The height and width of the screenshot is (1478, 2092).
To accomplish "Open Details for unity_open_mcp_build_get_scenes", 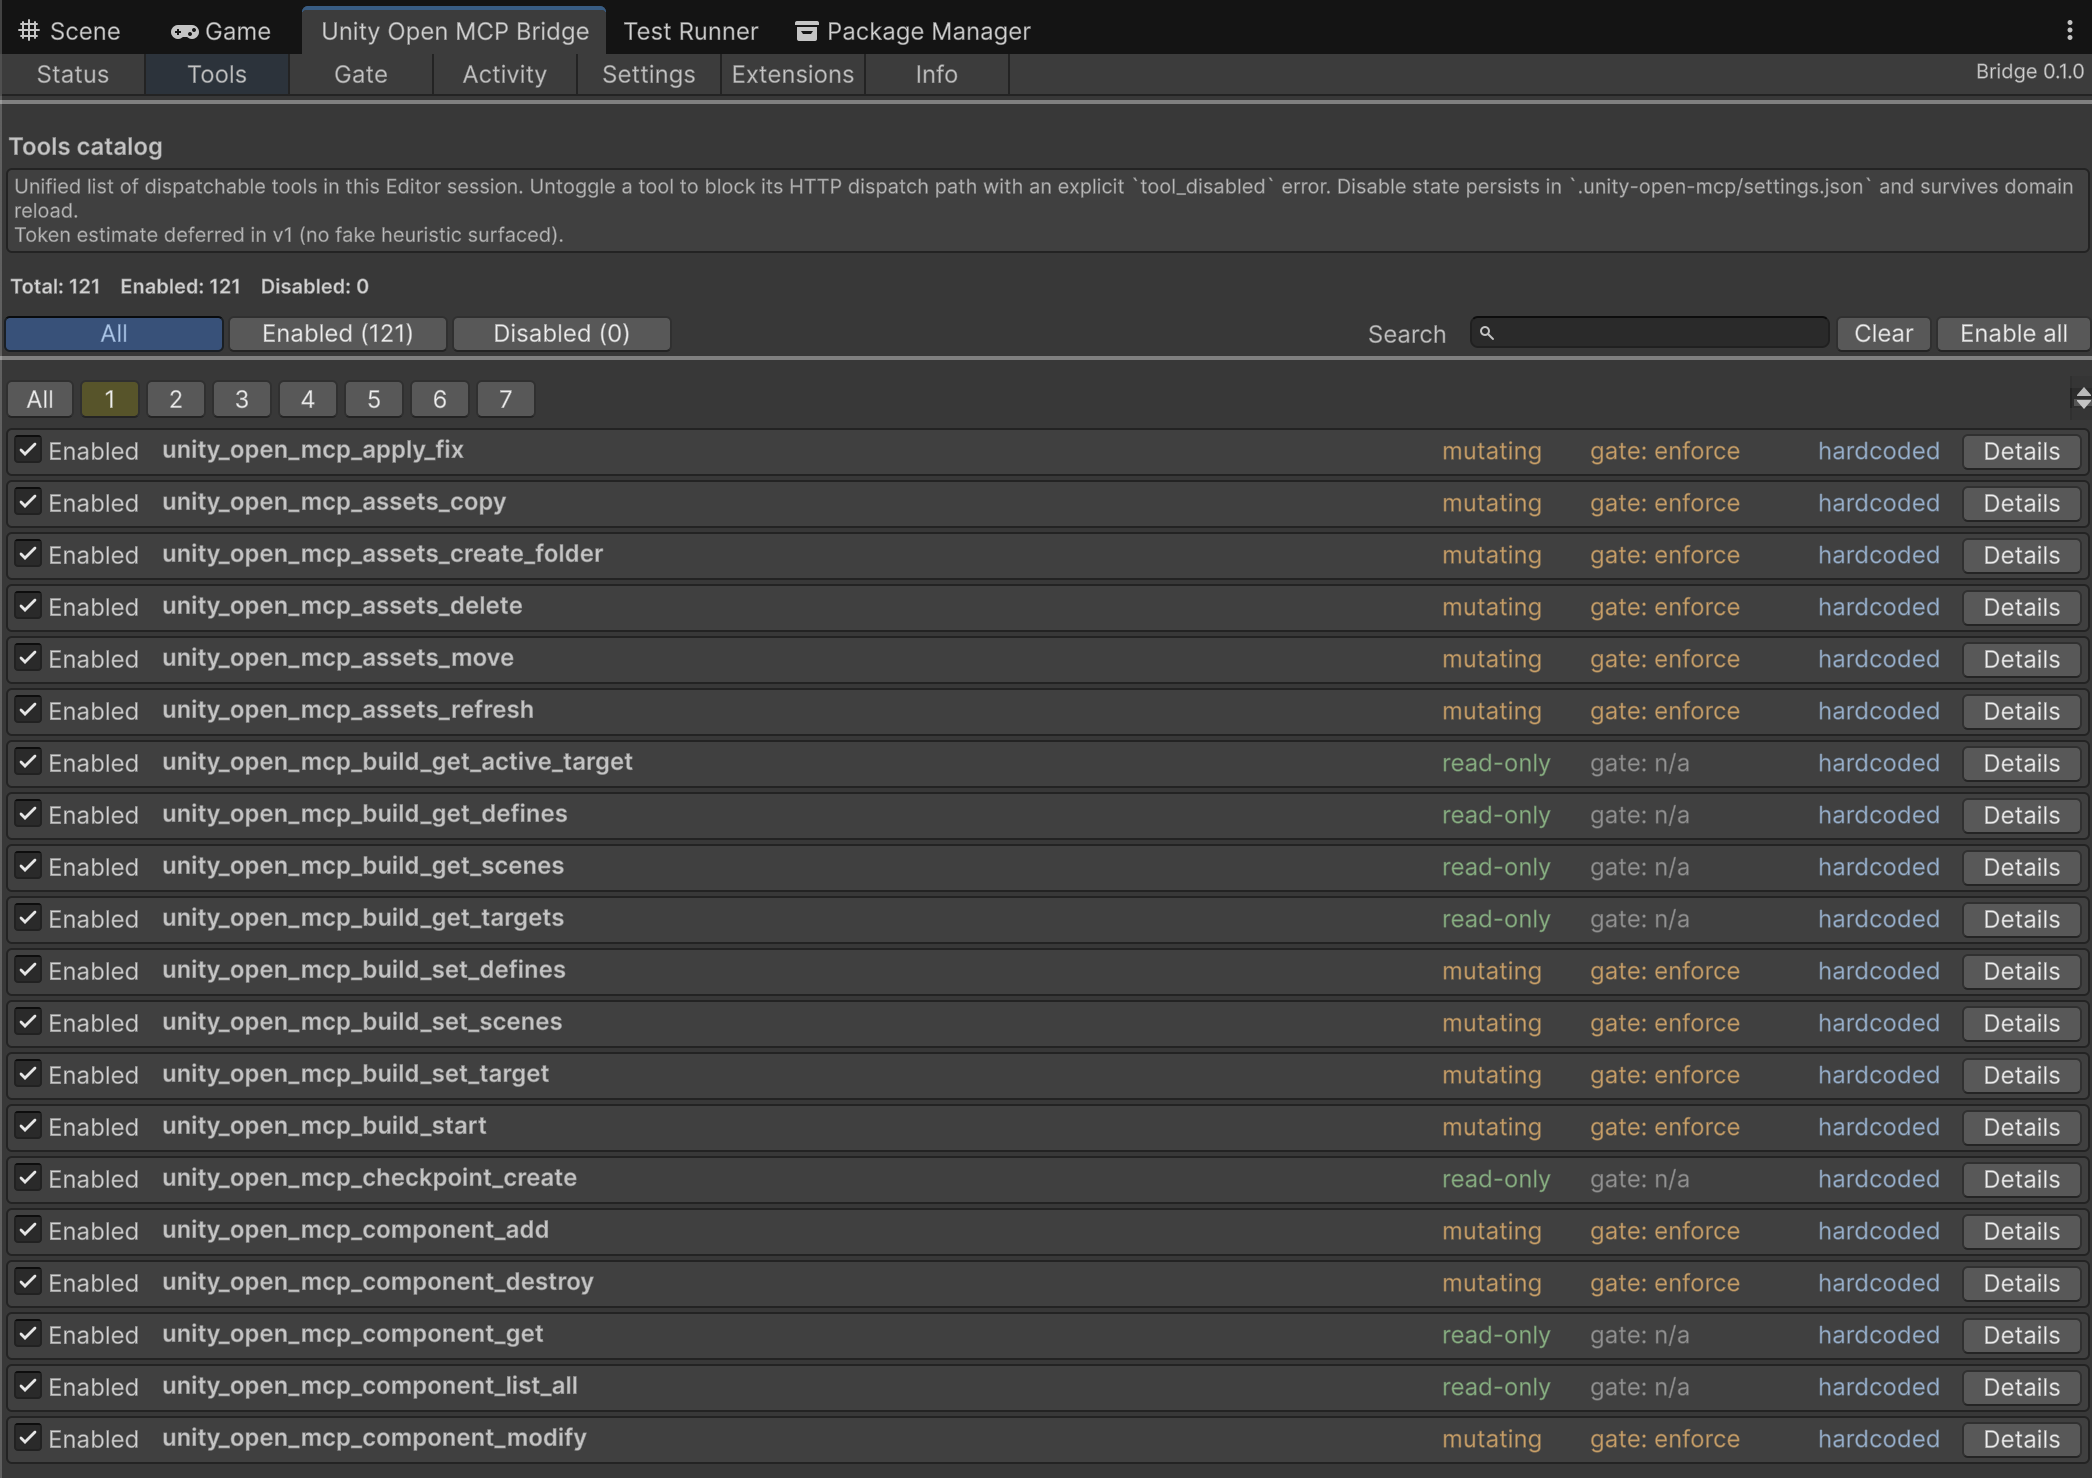I will 2022,867.
